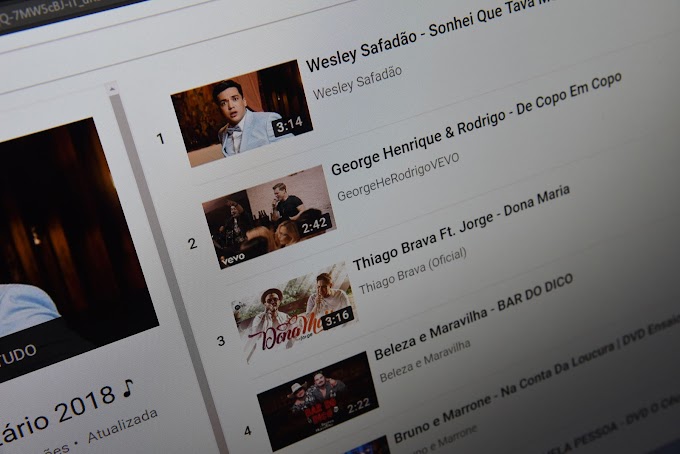Open the BAR DO DICO video thumbnail
Screen dimensions: 680x454
pos(318,402)
